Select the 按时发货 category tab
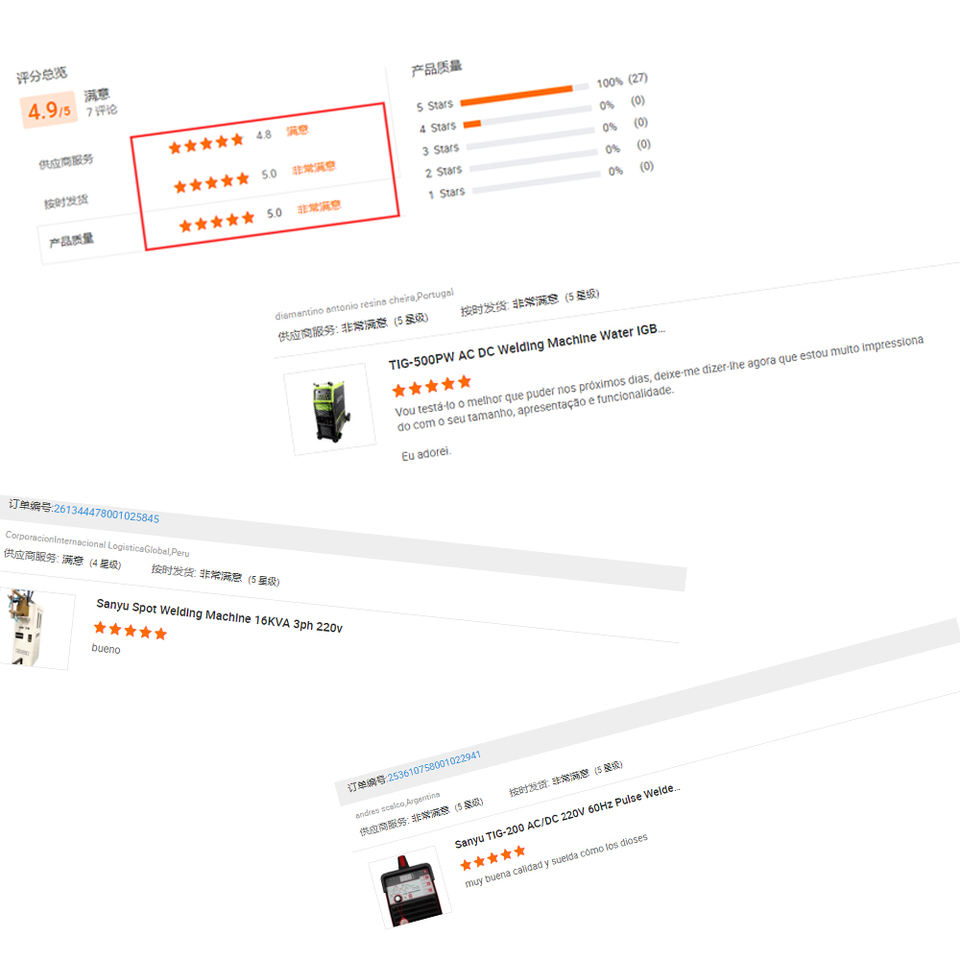The height and width of the screenshot is (960, 960). coord(66,201)
